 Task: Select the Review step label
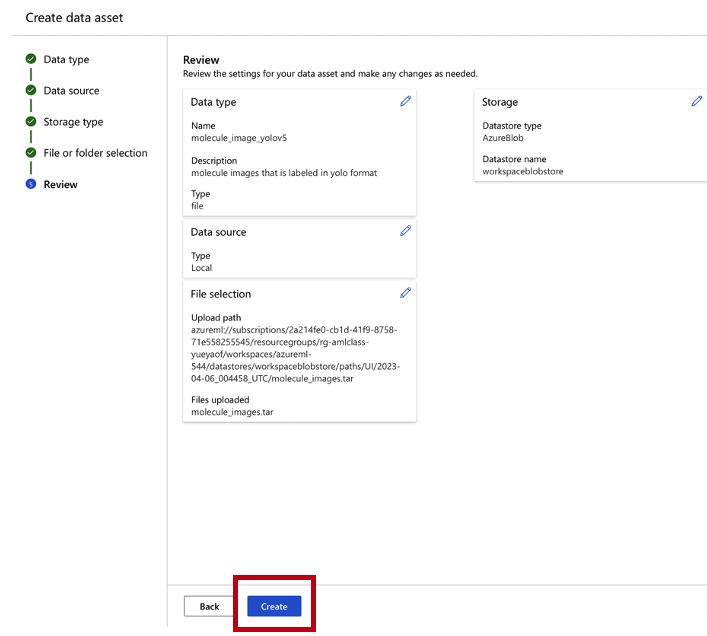coord(60,184)
